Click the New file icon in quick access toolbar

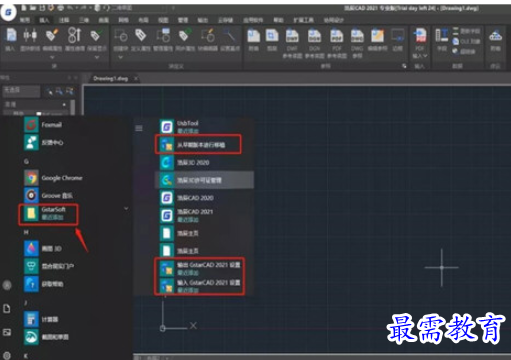coord(24,7)
